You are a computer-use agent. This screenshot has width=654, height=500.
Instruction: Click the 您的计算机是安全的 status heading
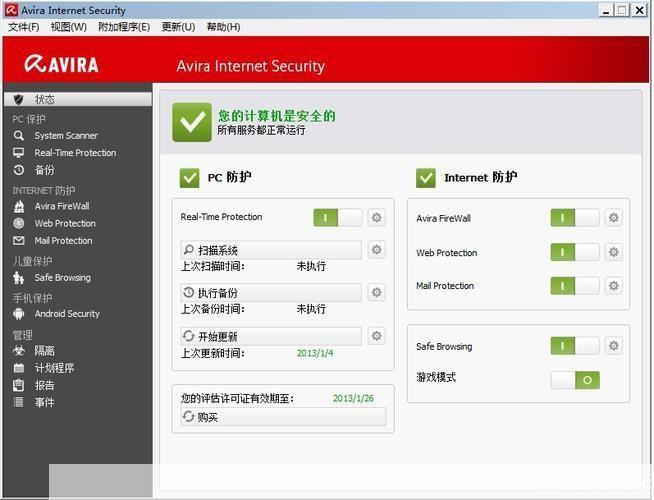click(x=277, y=116)
